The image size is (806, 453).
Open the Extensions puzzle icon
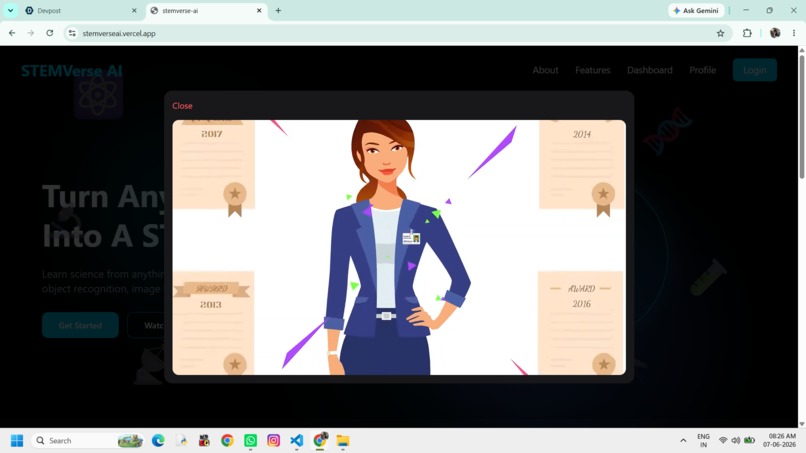[x=747, y=33]
